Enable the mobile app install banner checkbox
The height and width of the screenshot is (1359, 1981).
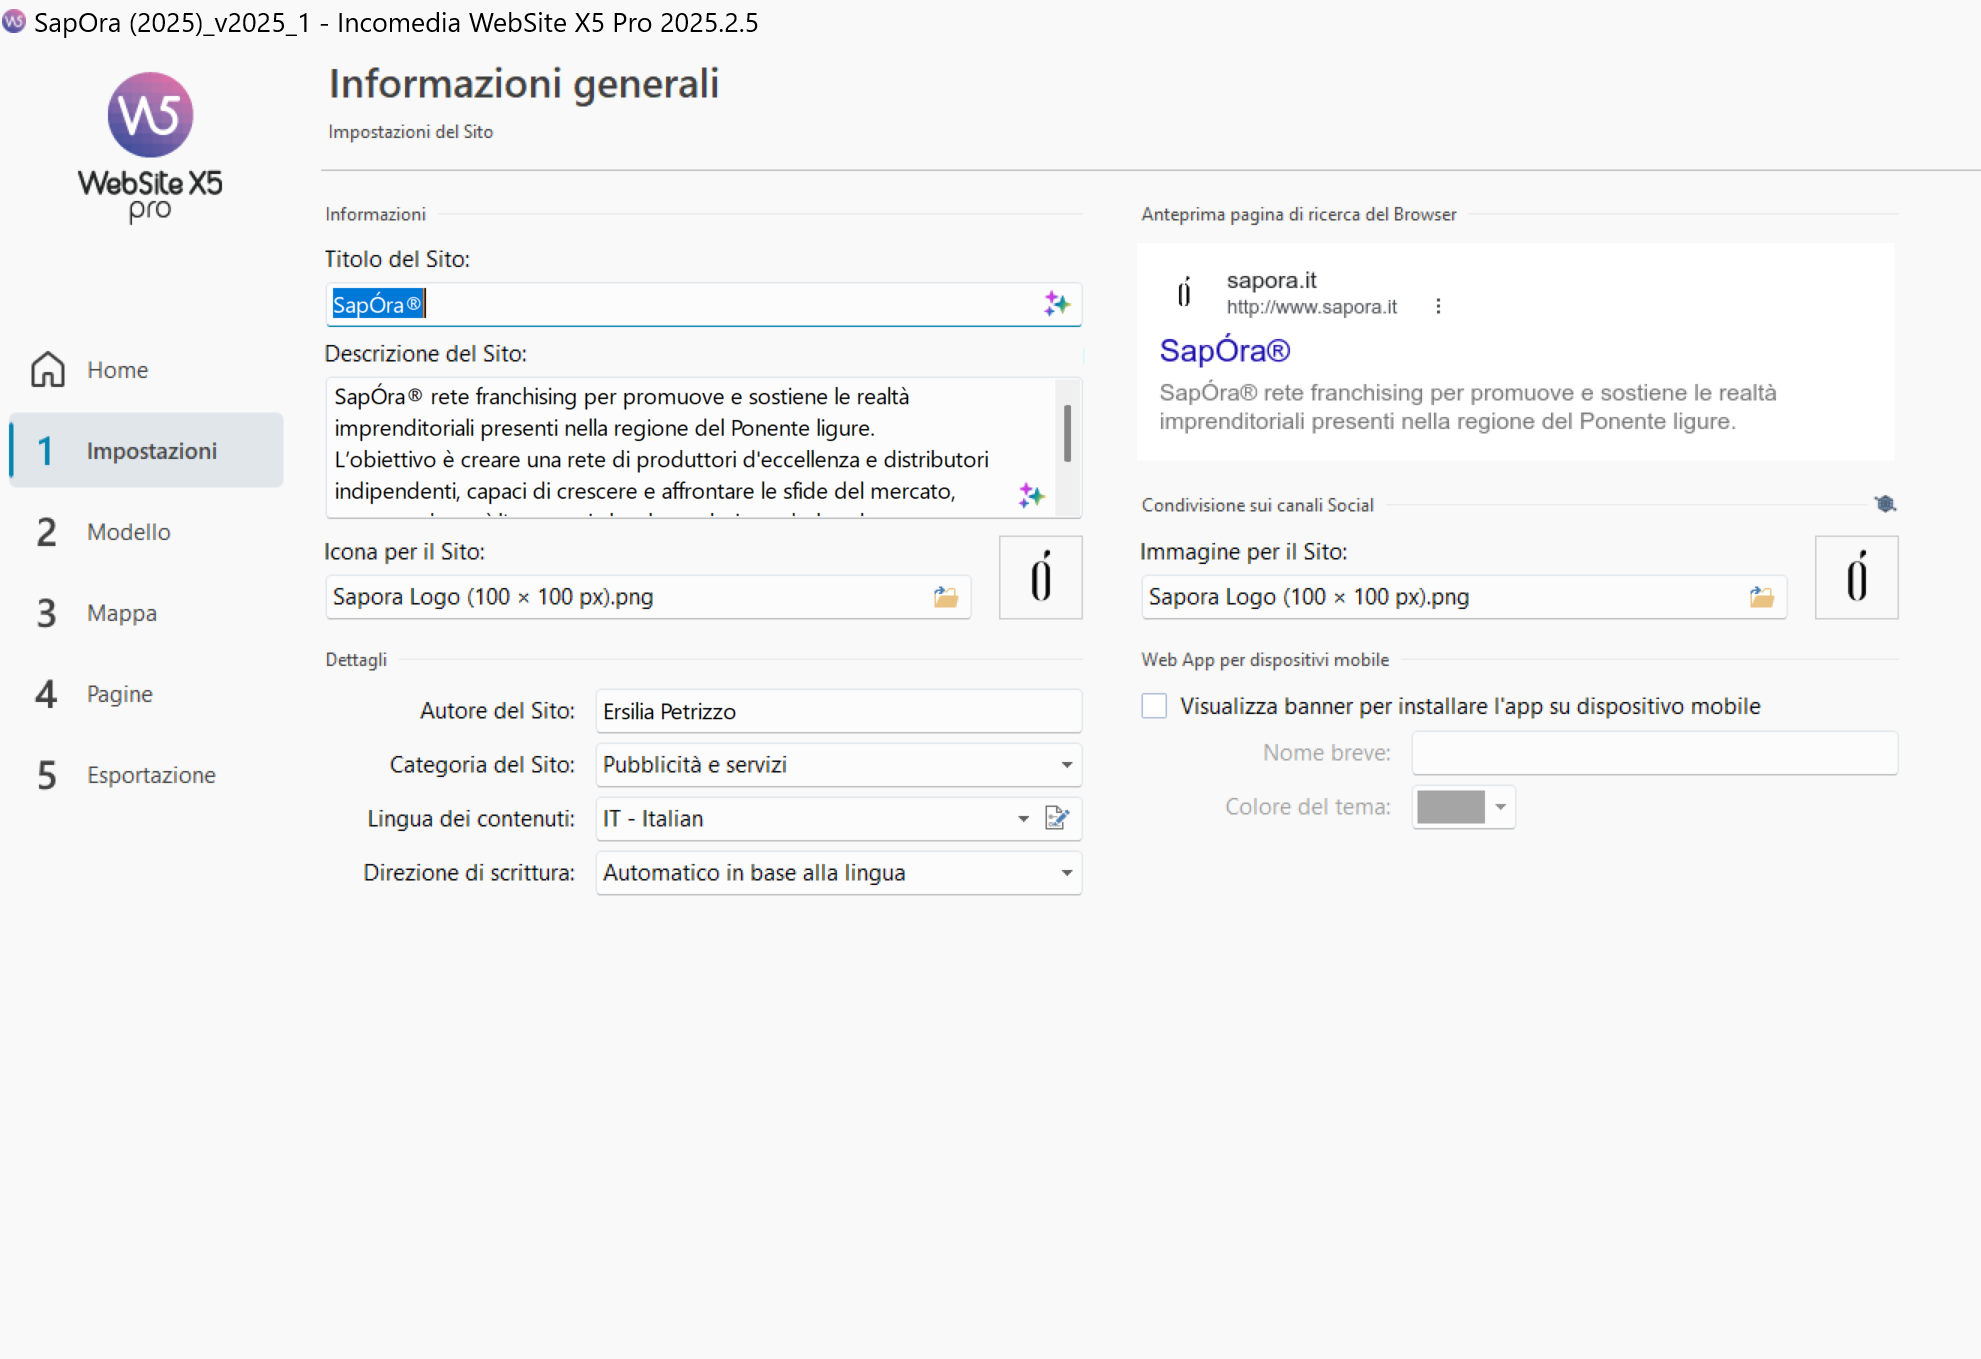[x=1154, y=706]
